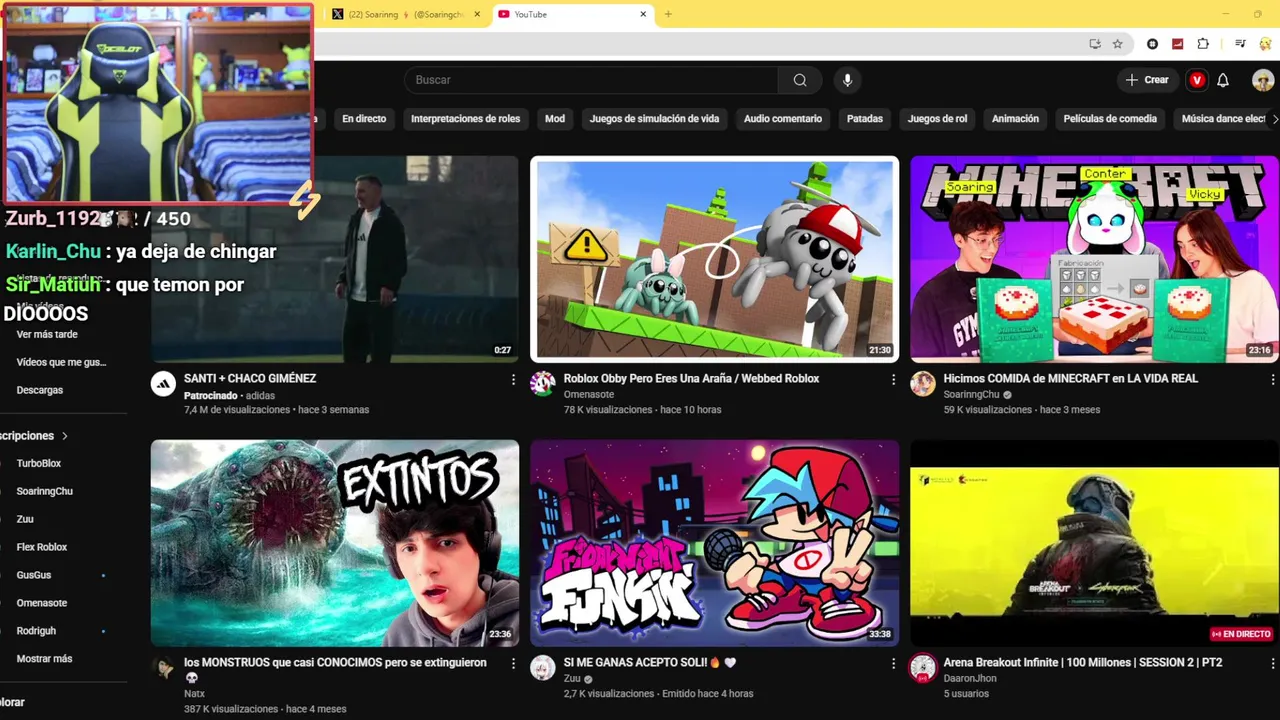
Task: Close the YouTube browser tab
Action: pos(643,14)
